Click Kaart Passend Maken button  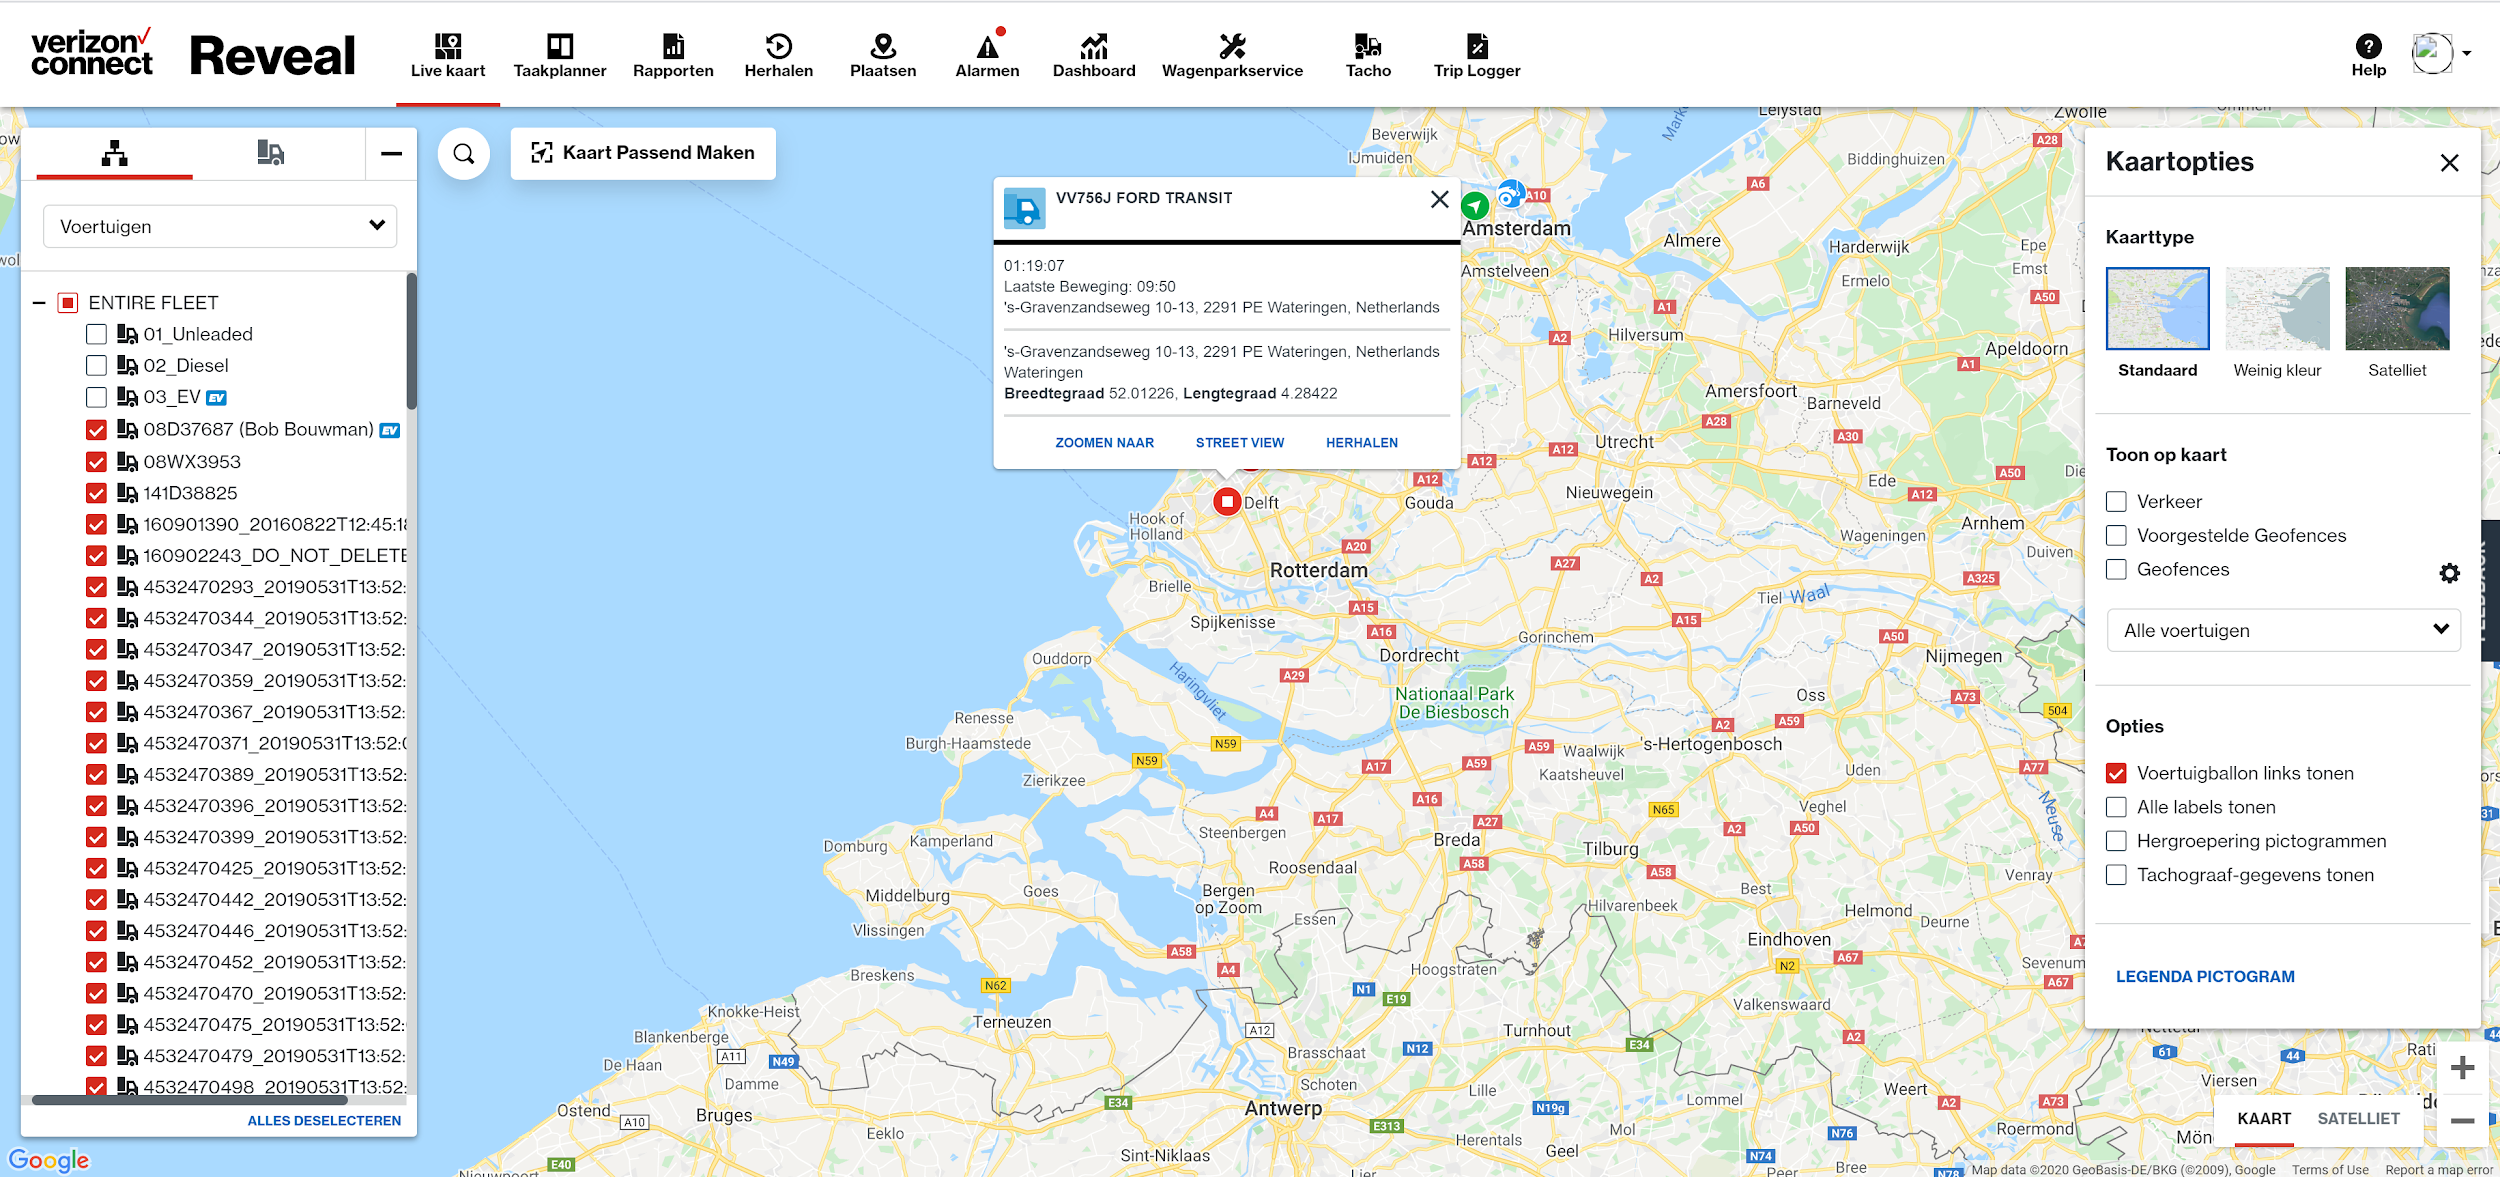click(643, 153)
